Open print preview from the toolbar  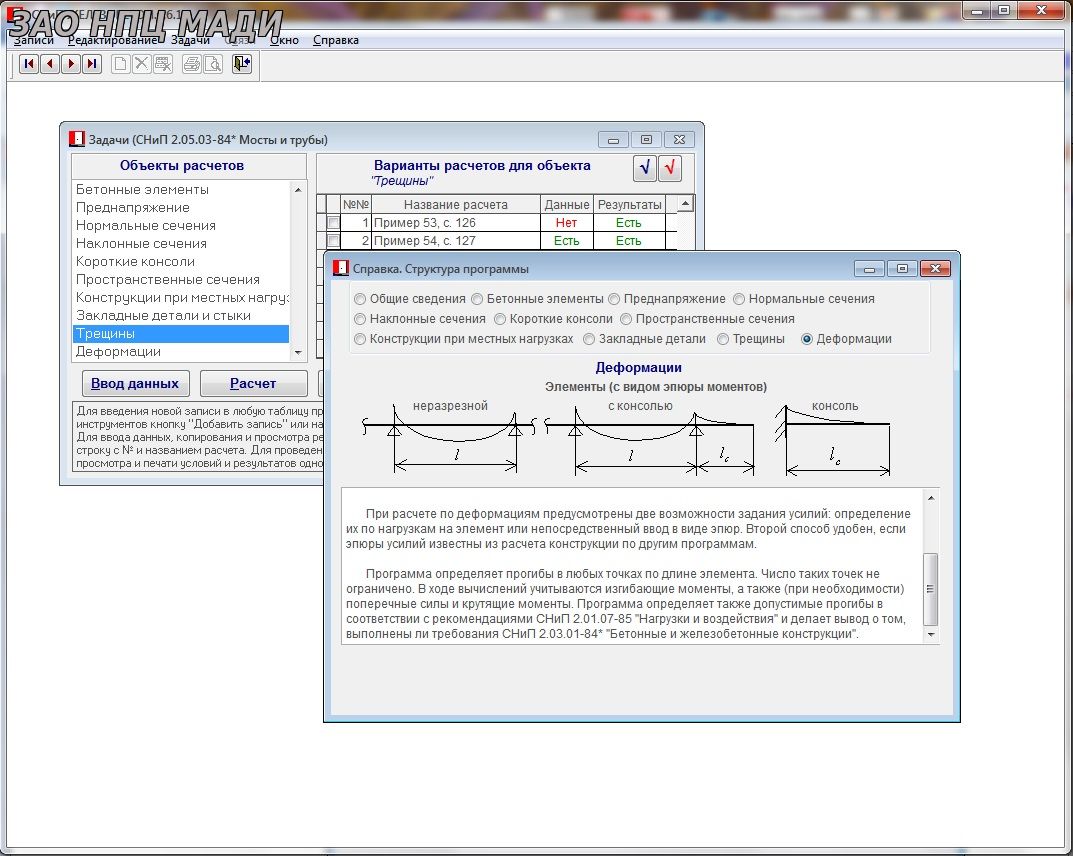click(213, 64)
